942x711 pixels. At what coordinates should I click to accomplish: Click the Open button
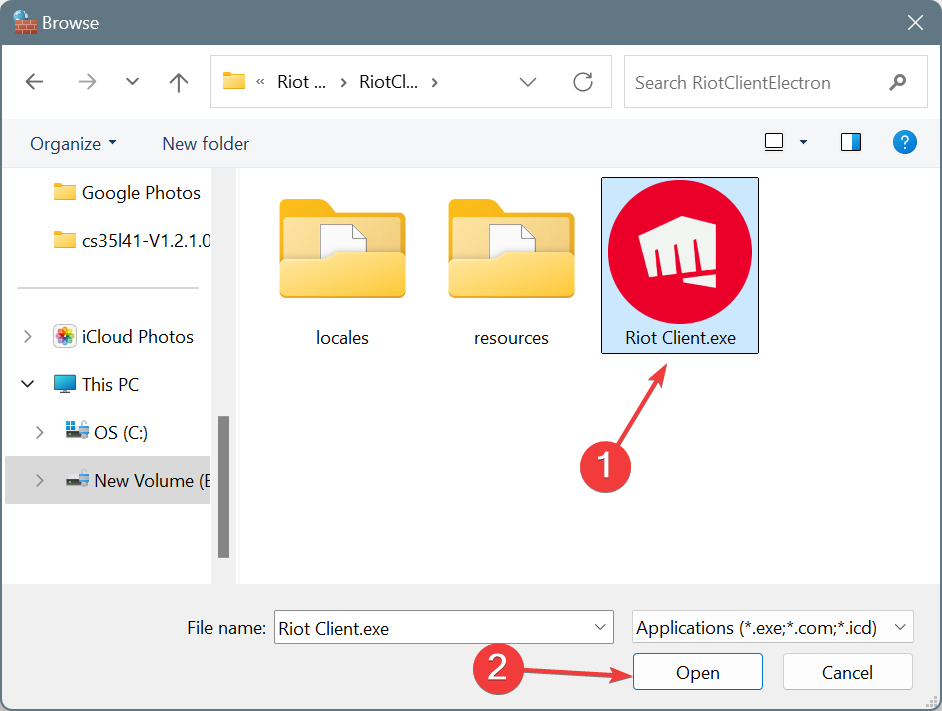coord(697,672)
